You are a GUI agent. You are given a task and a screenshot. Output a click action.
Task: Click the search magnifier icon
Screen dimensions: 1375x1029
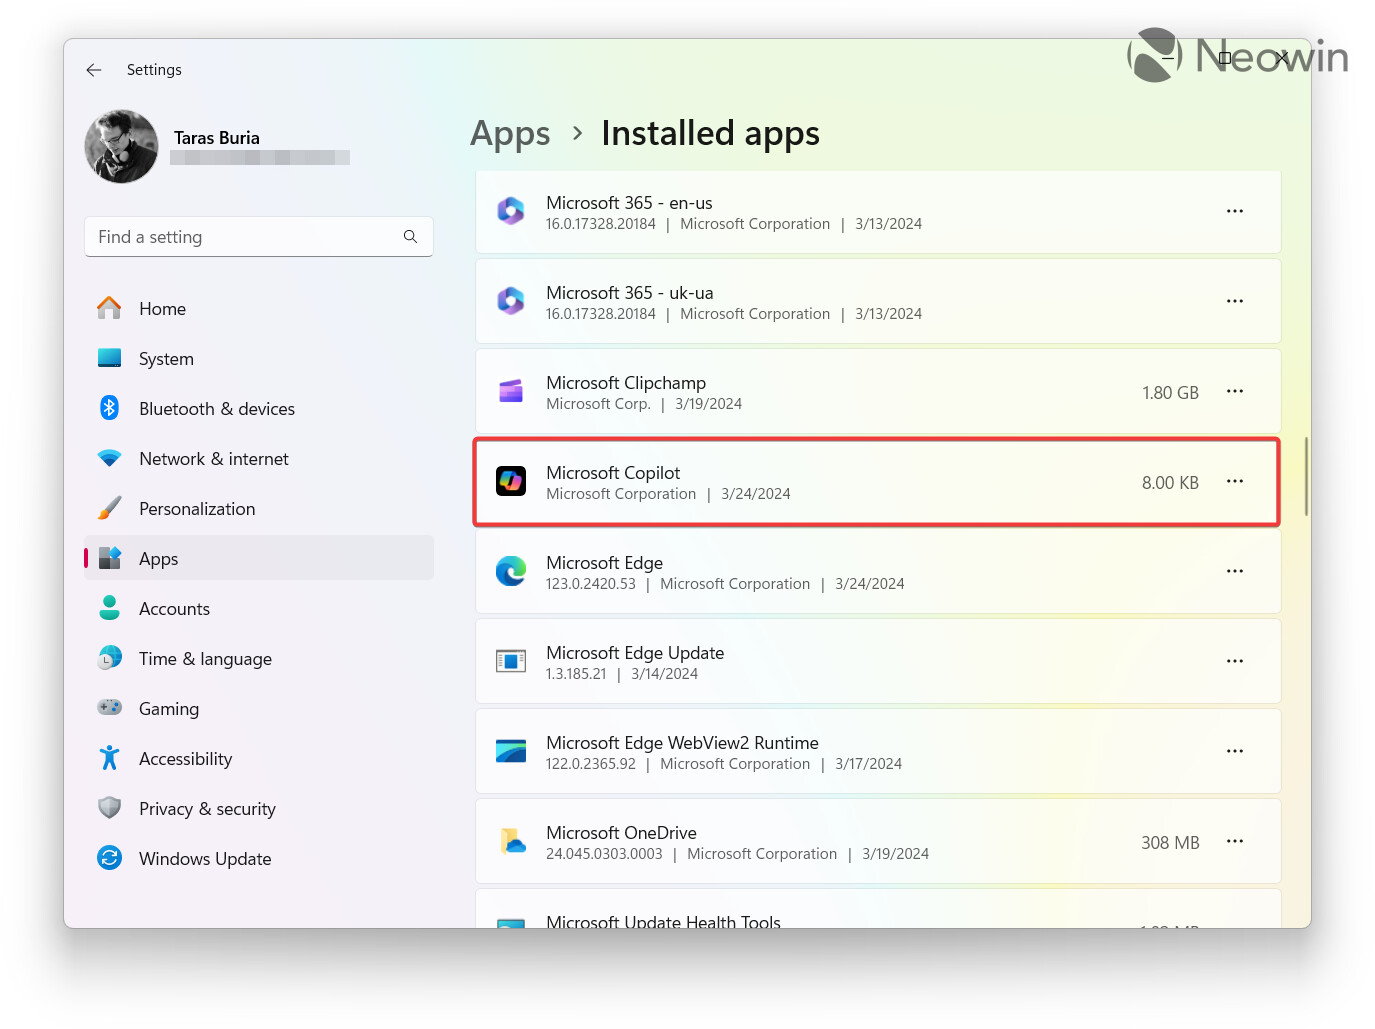410,237
